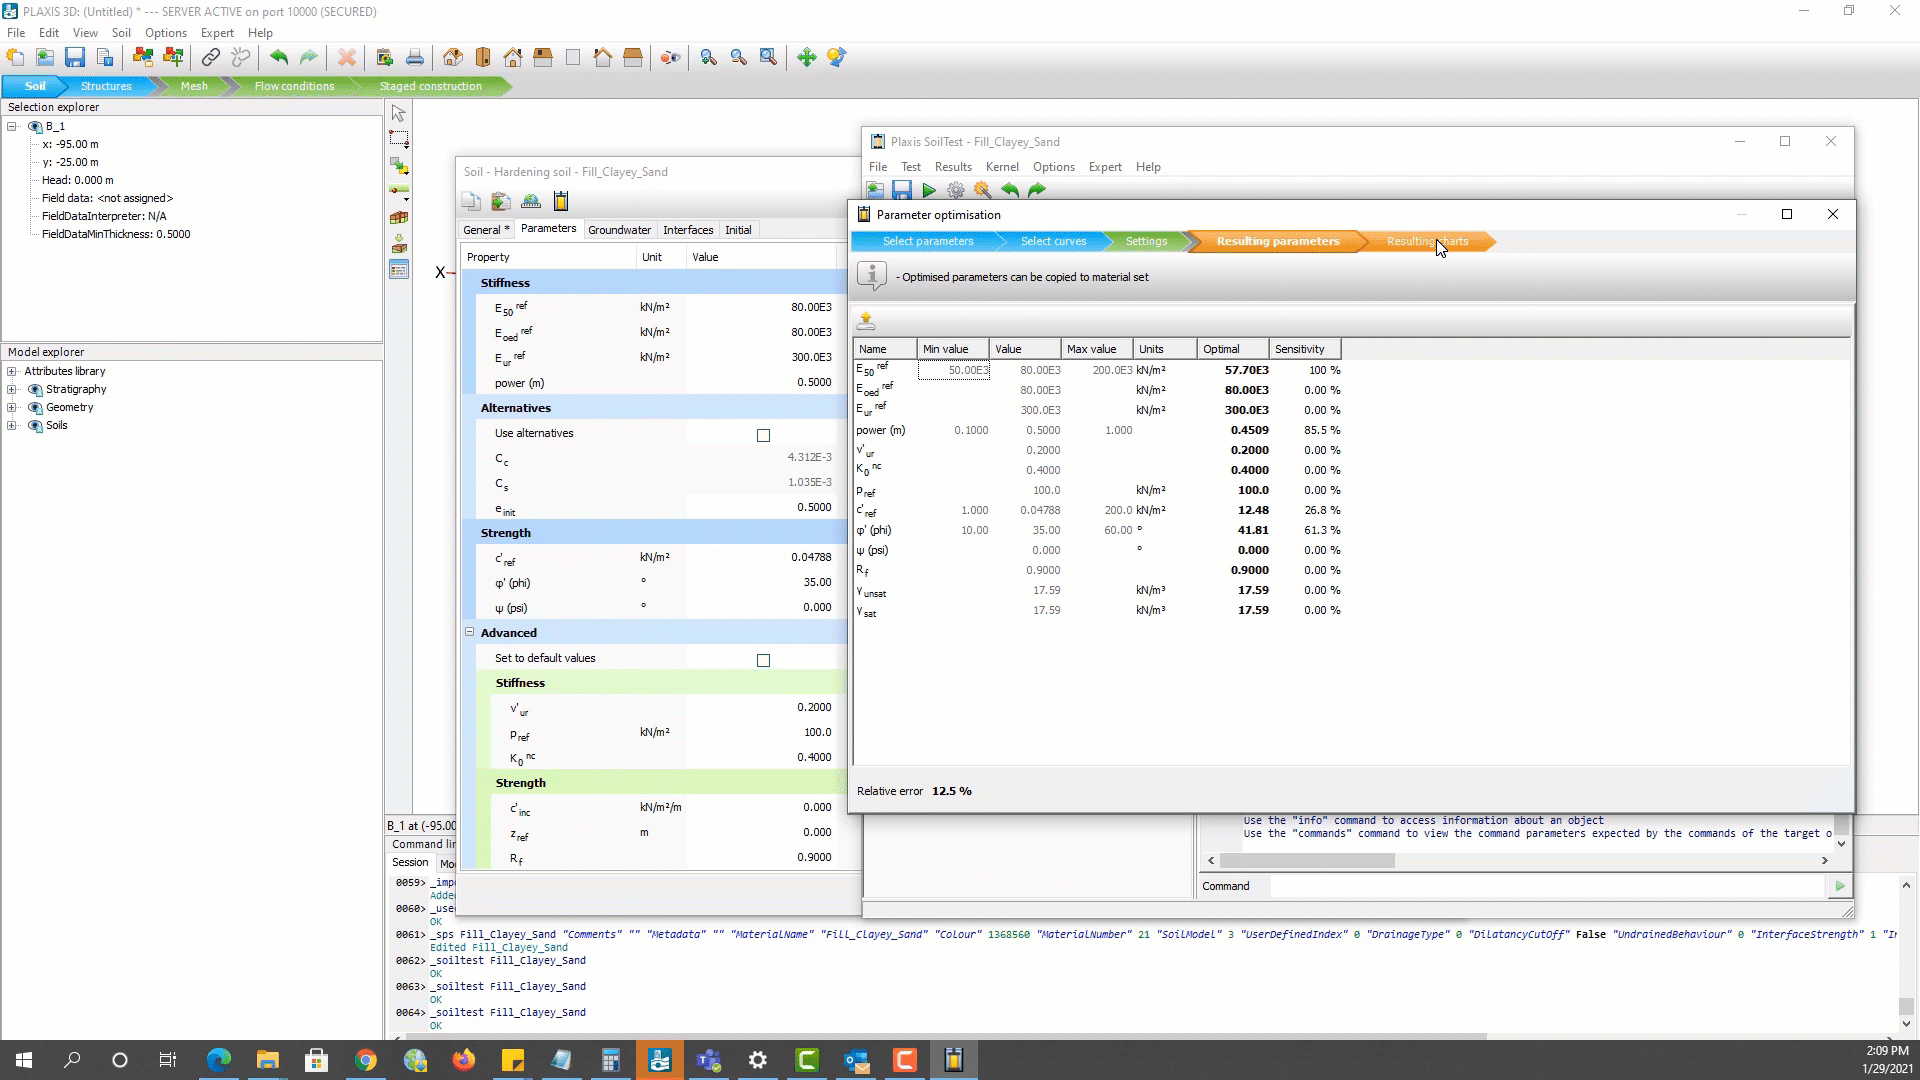1920x1080 pixels.
Task: Click the blue Save icon in the main toolbar
Action: point(75,58)
